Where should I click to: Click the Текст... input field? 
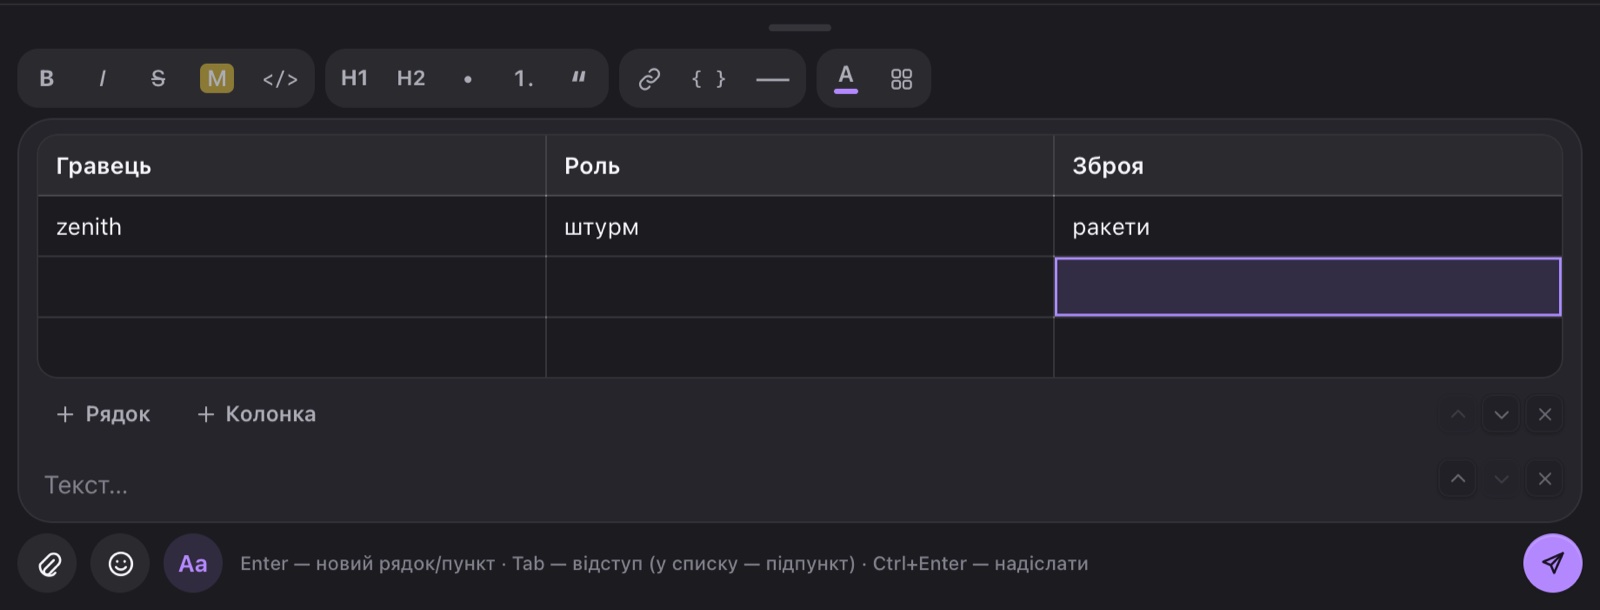click(x=730, y=485)
